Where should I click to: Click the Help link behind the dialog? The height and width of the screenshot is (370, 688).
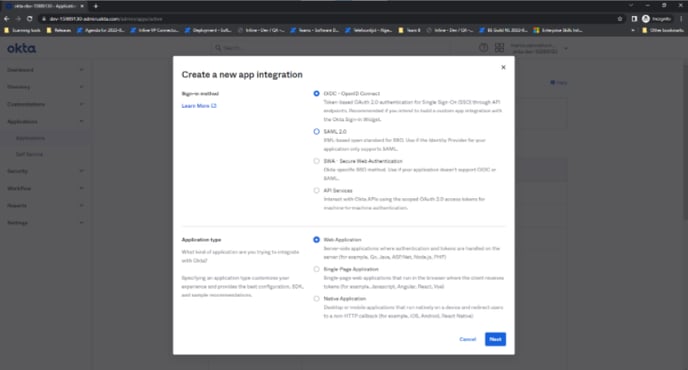coord(559,83)
